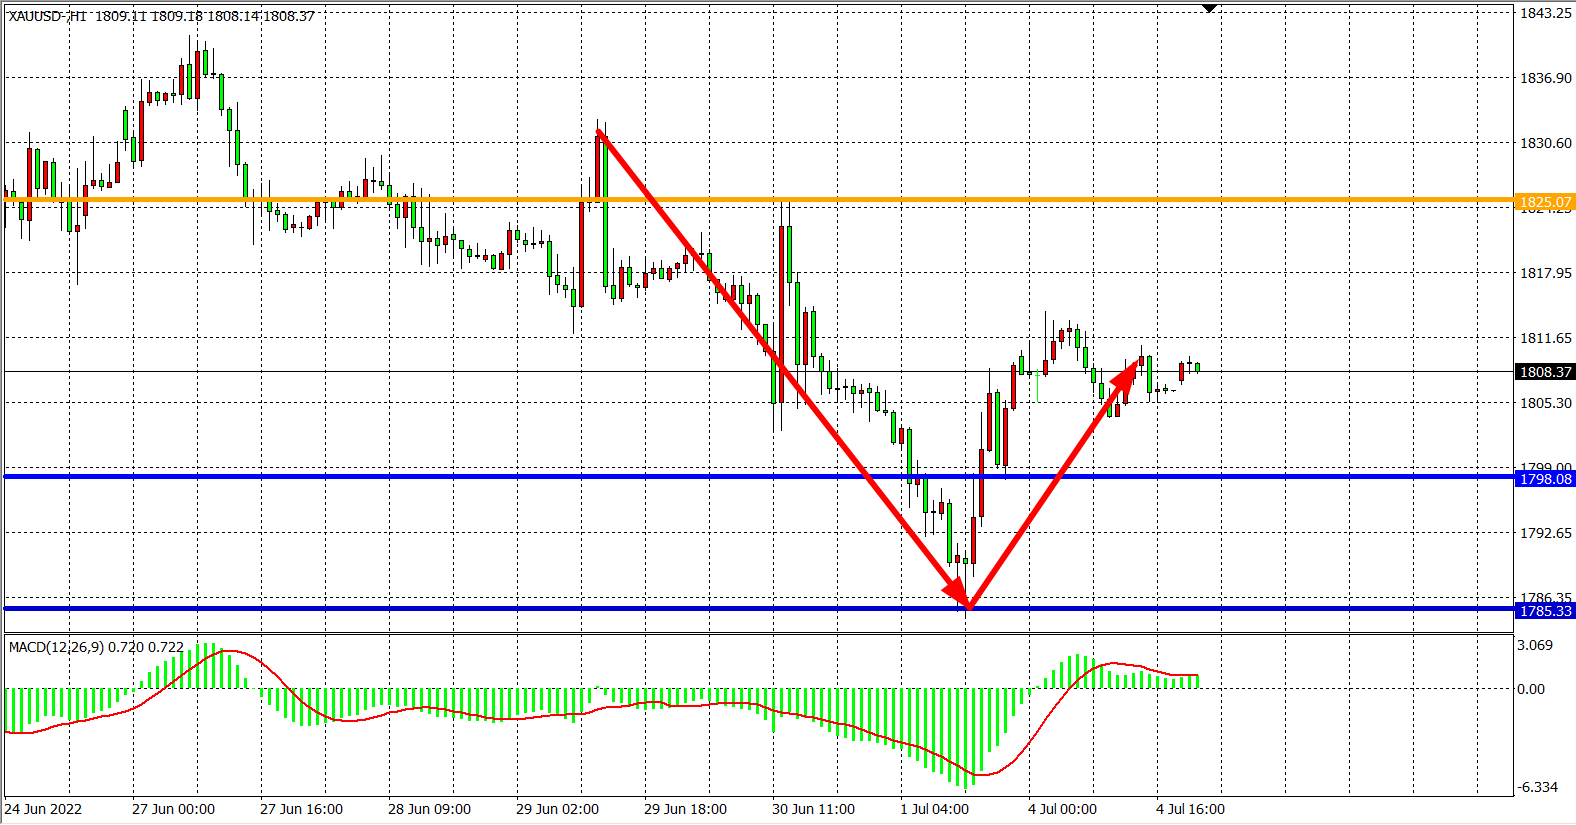Viewport: 1576px width, 825px height.
Task: Click the chart shift triangle marker at top
Action: pos(1209,9)
